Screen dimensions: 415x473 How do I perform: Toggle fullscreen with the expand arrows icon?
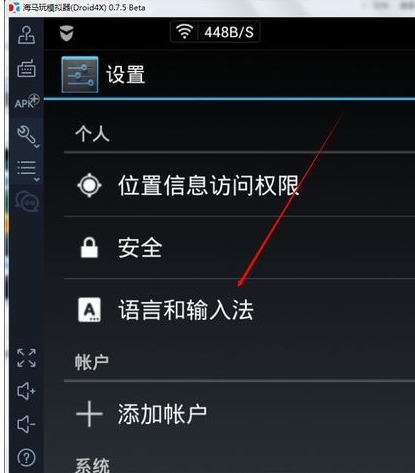coord(26,358)
